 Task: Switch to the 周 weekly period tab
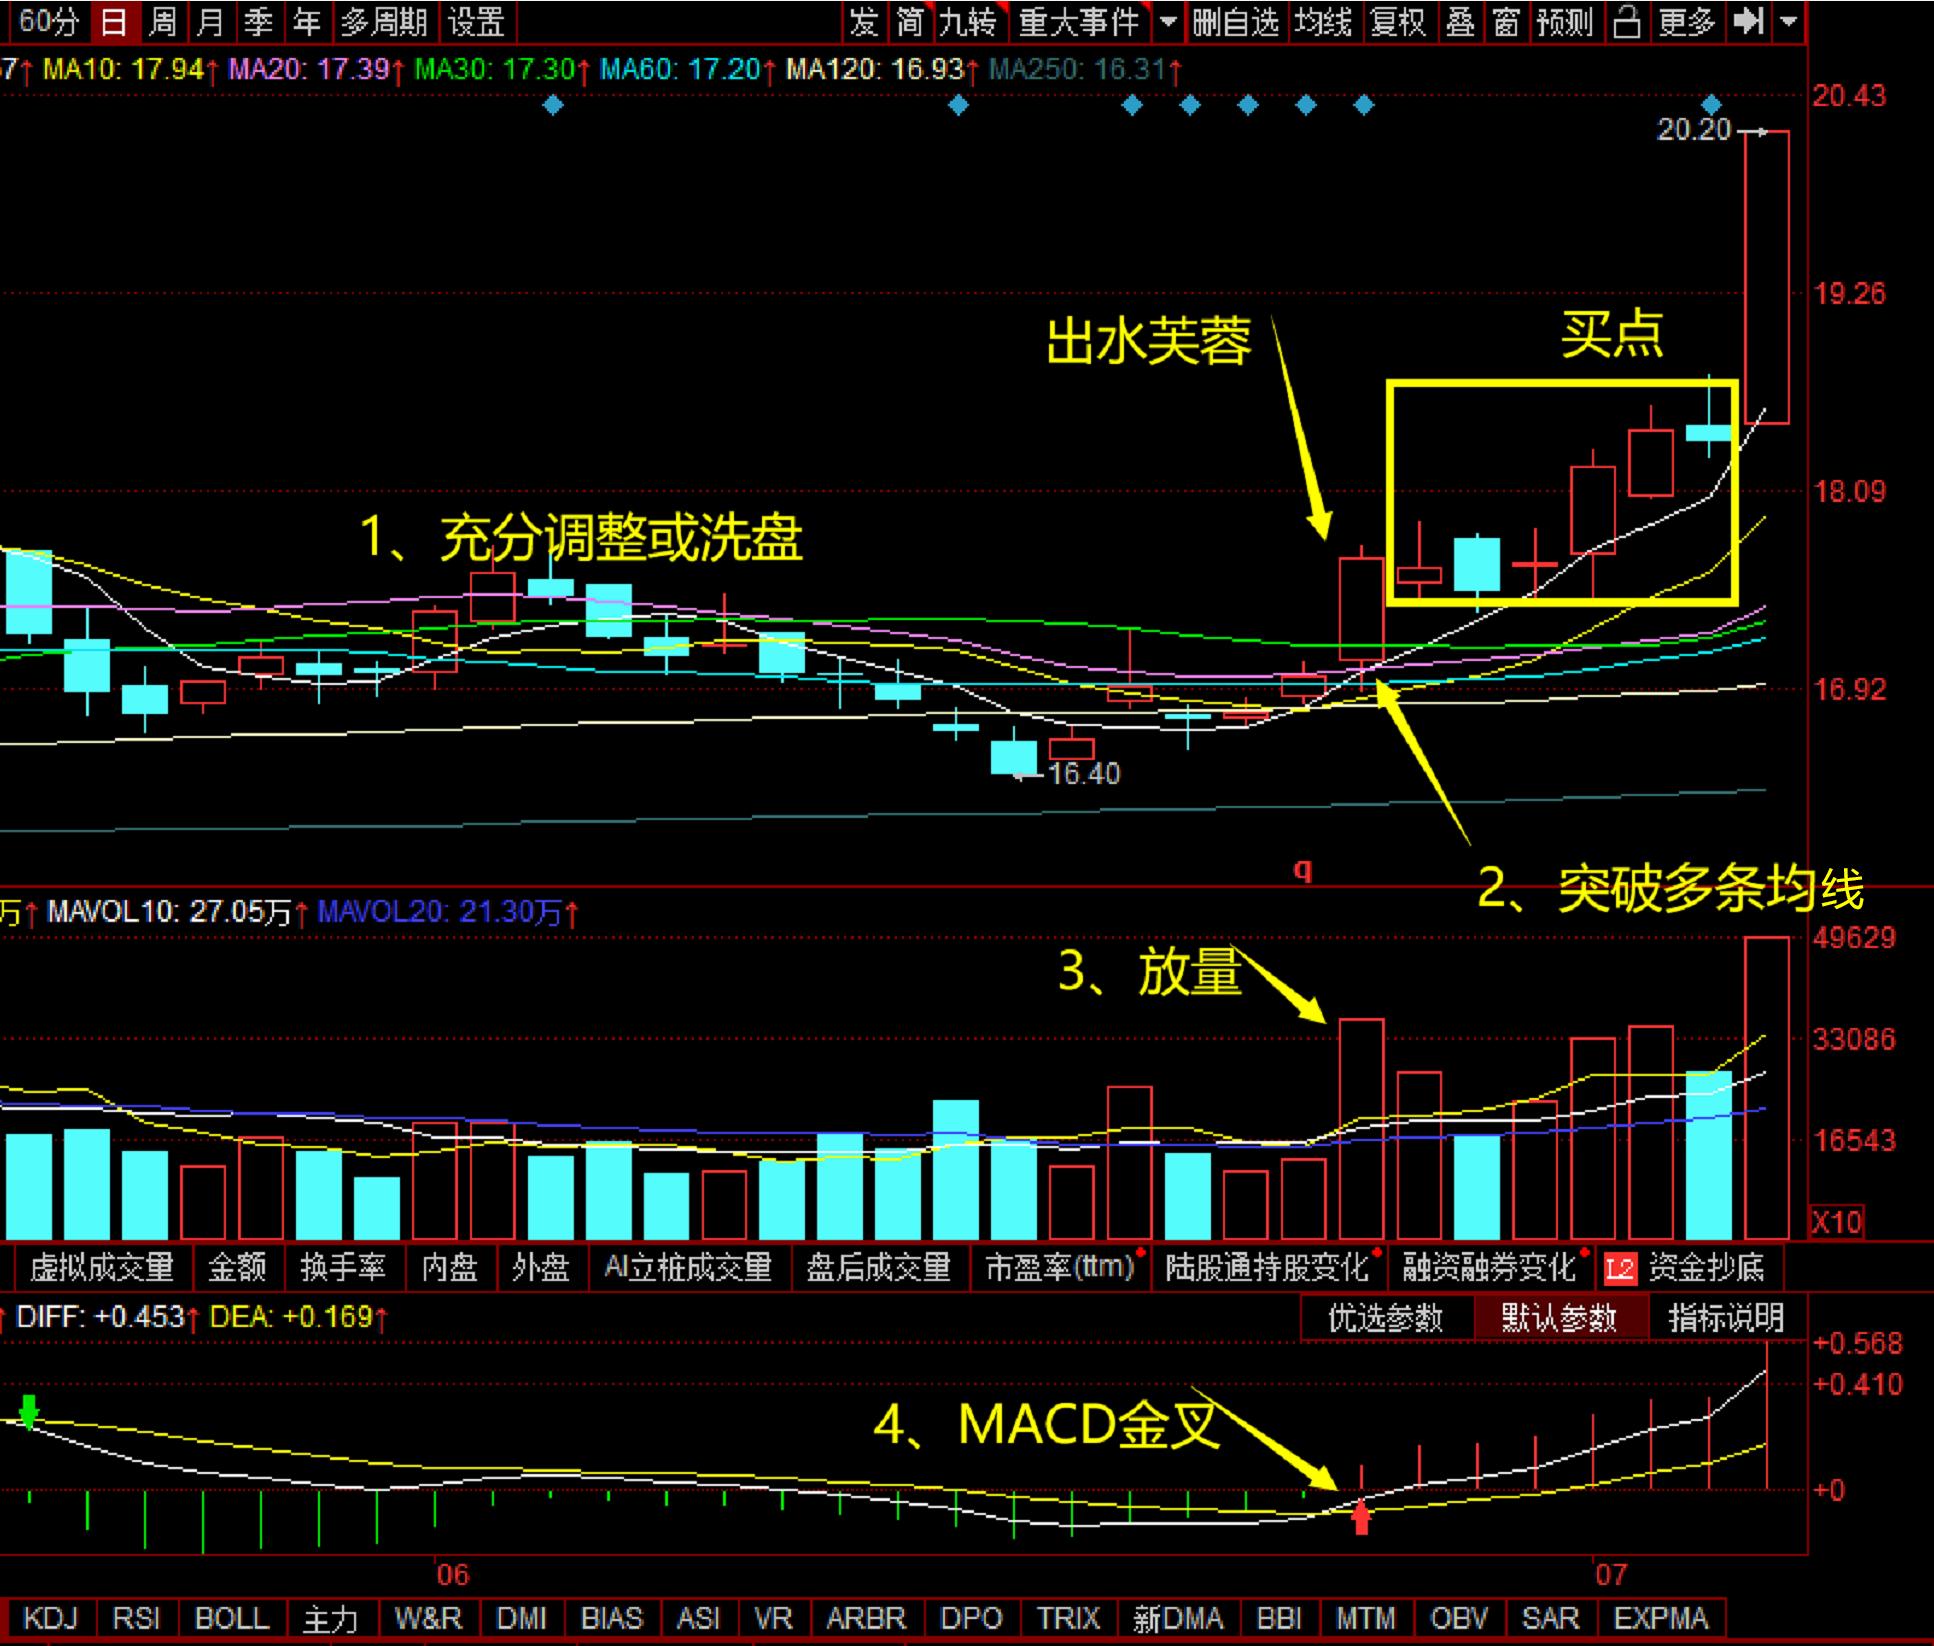tap(162, 22)
